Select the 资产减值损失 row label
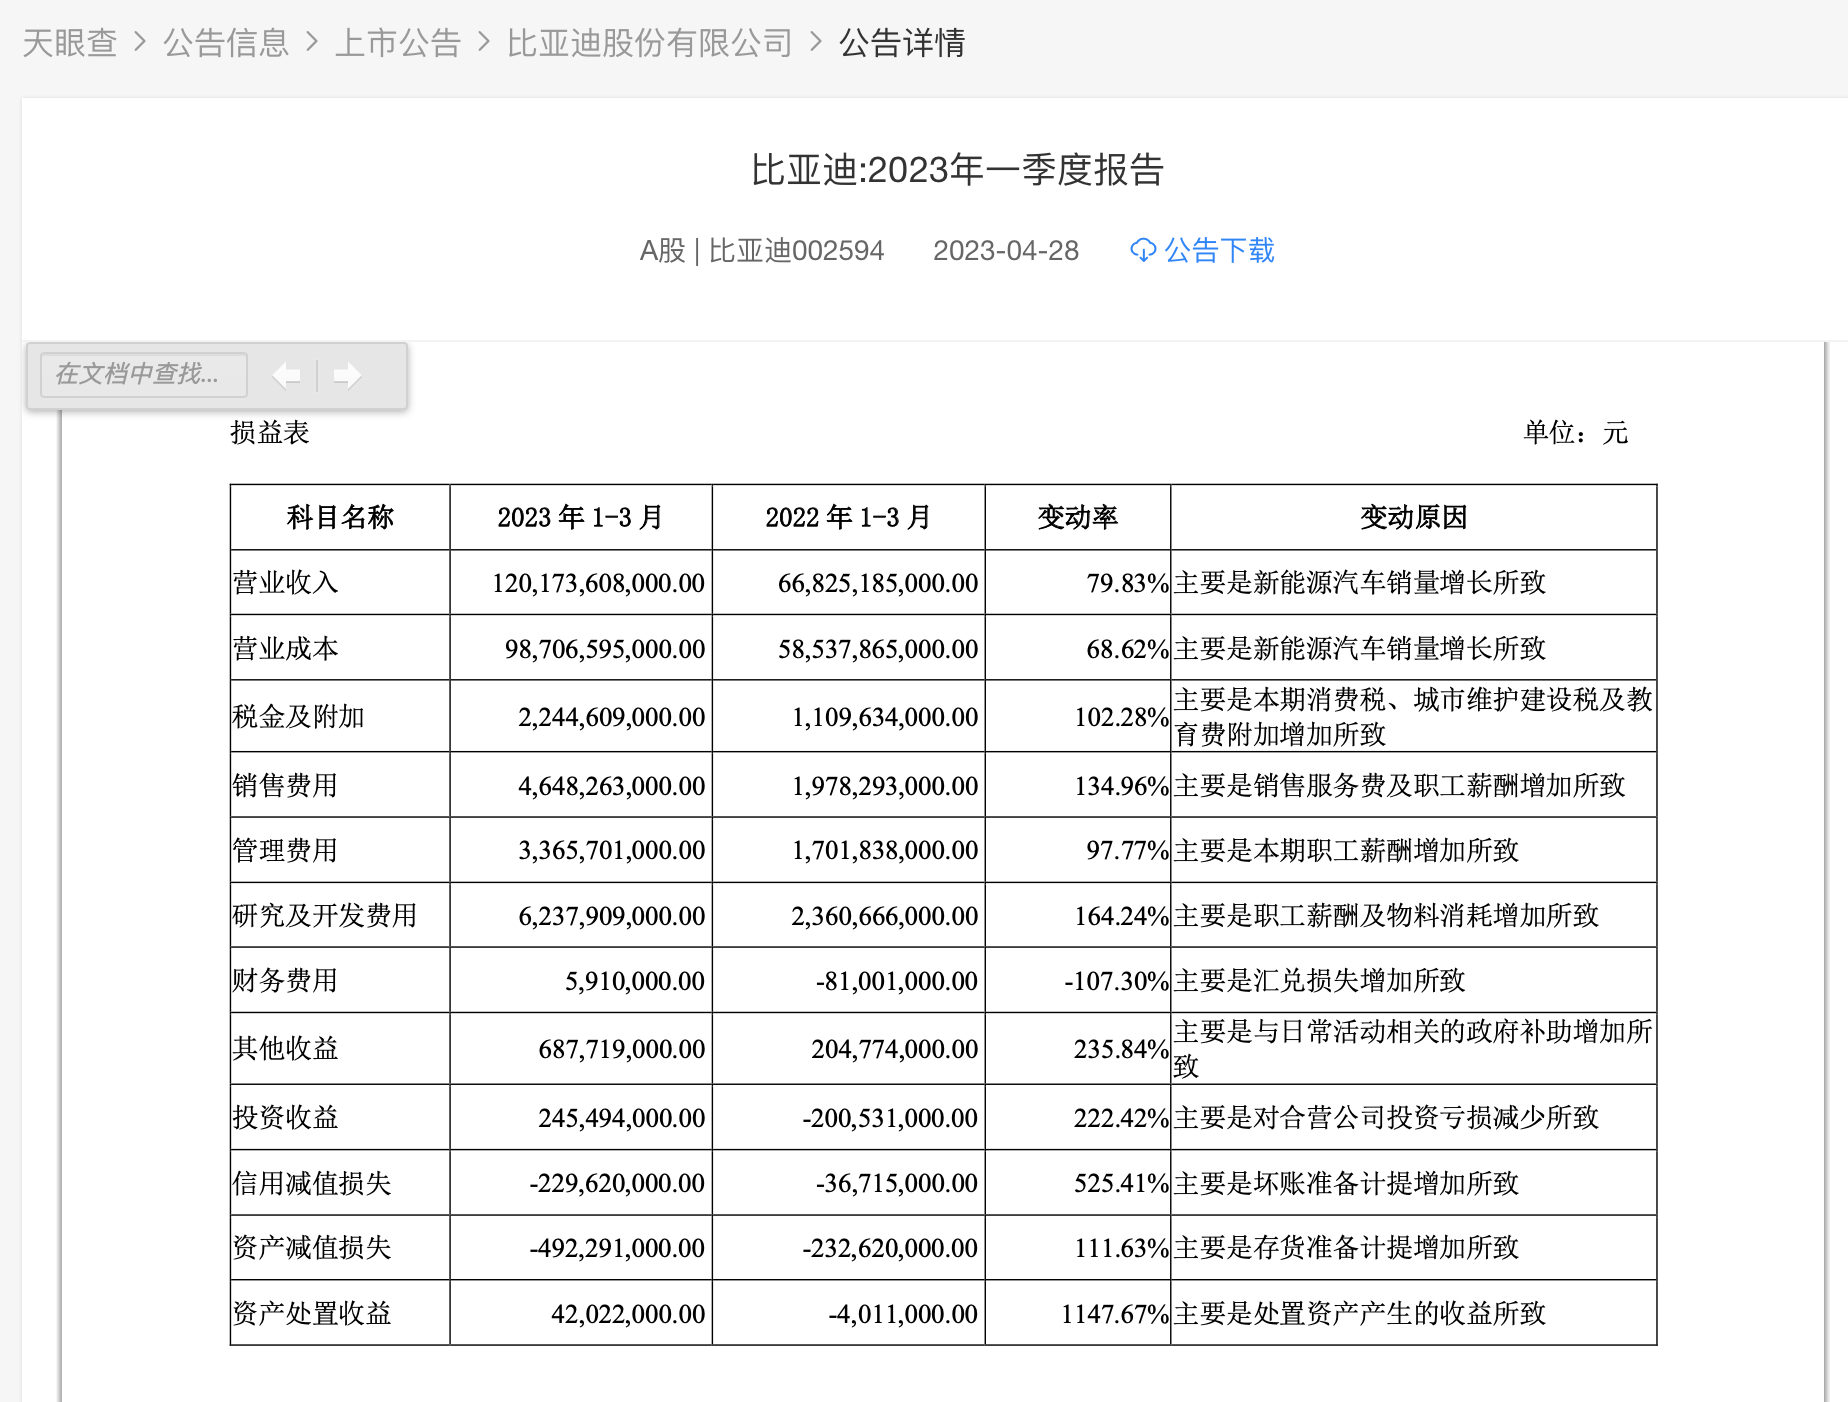 pyautogui.click(x=312, y=1248)
